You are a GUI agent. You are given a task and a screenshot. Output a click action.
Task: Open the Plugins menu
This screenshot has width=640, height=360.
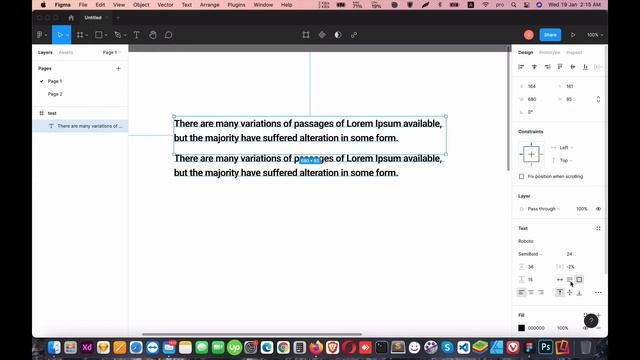pos(236,5)
